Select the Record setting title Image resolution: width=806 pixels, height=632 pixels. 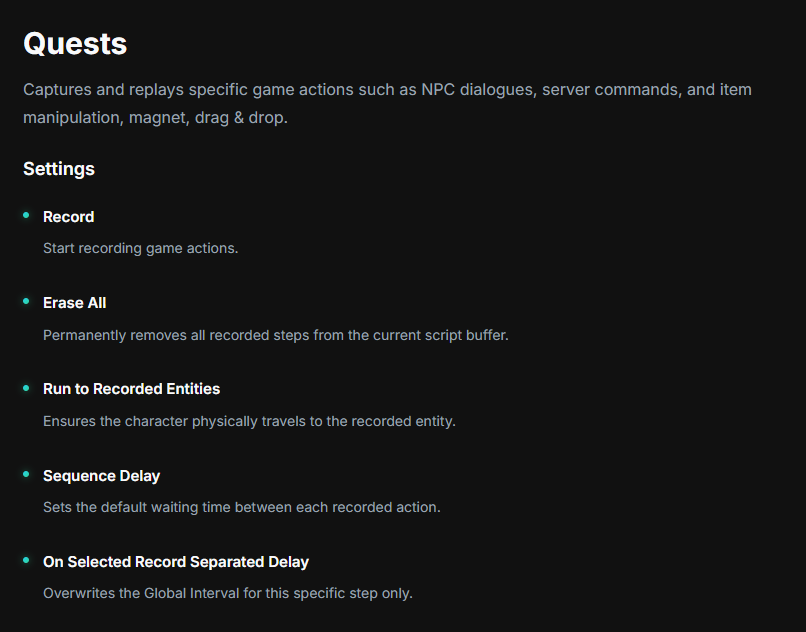tap(69, 217)
